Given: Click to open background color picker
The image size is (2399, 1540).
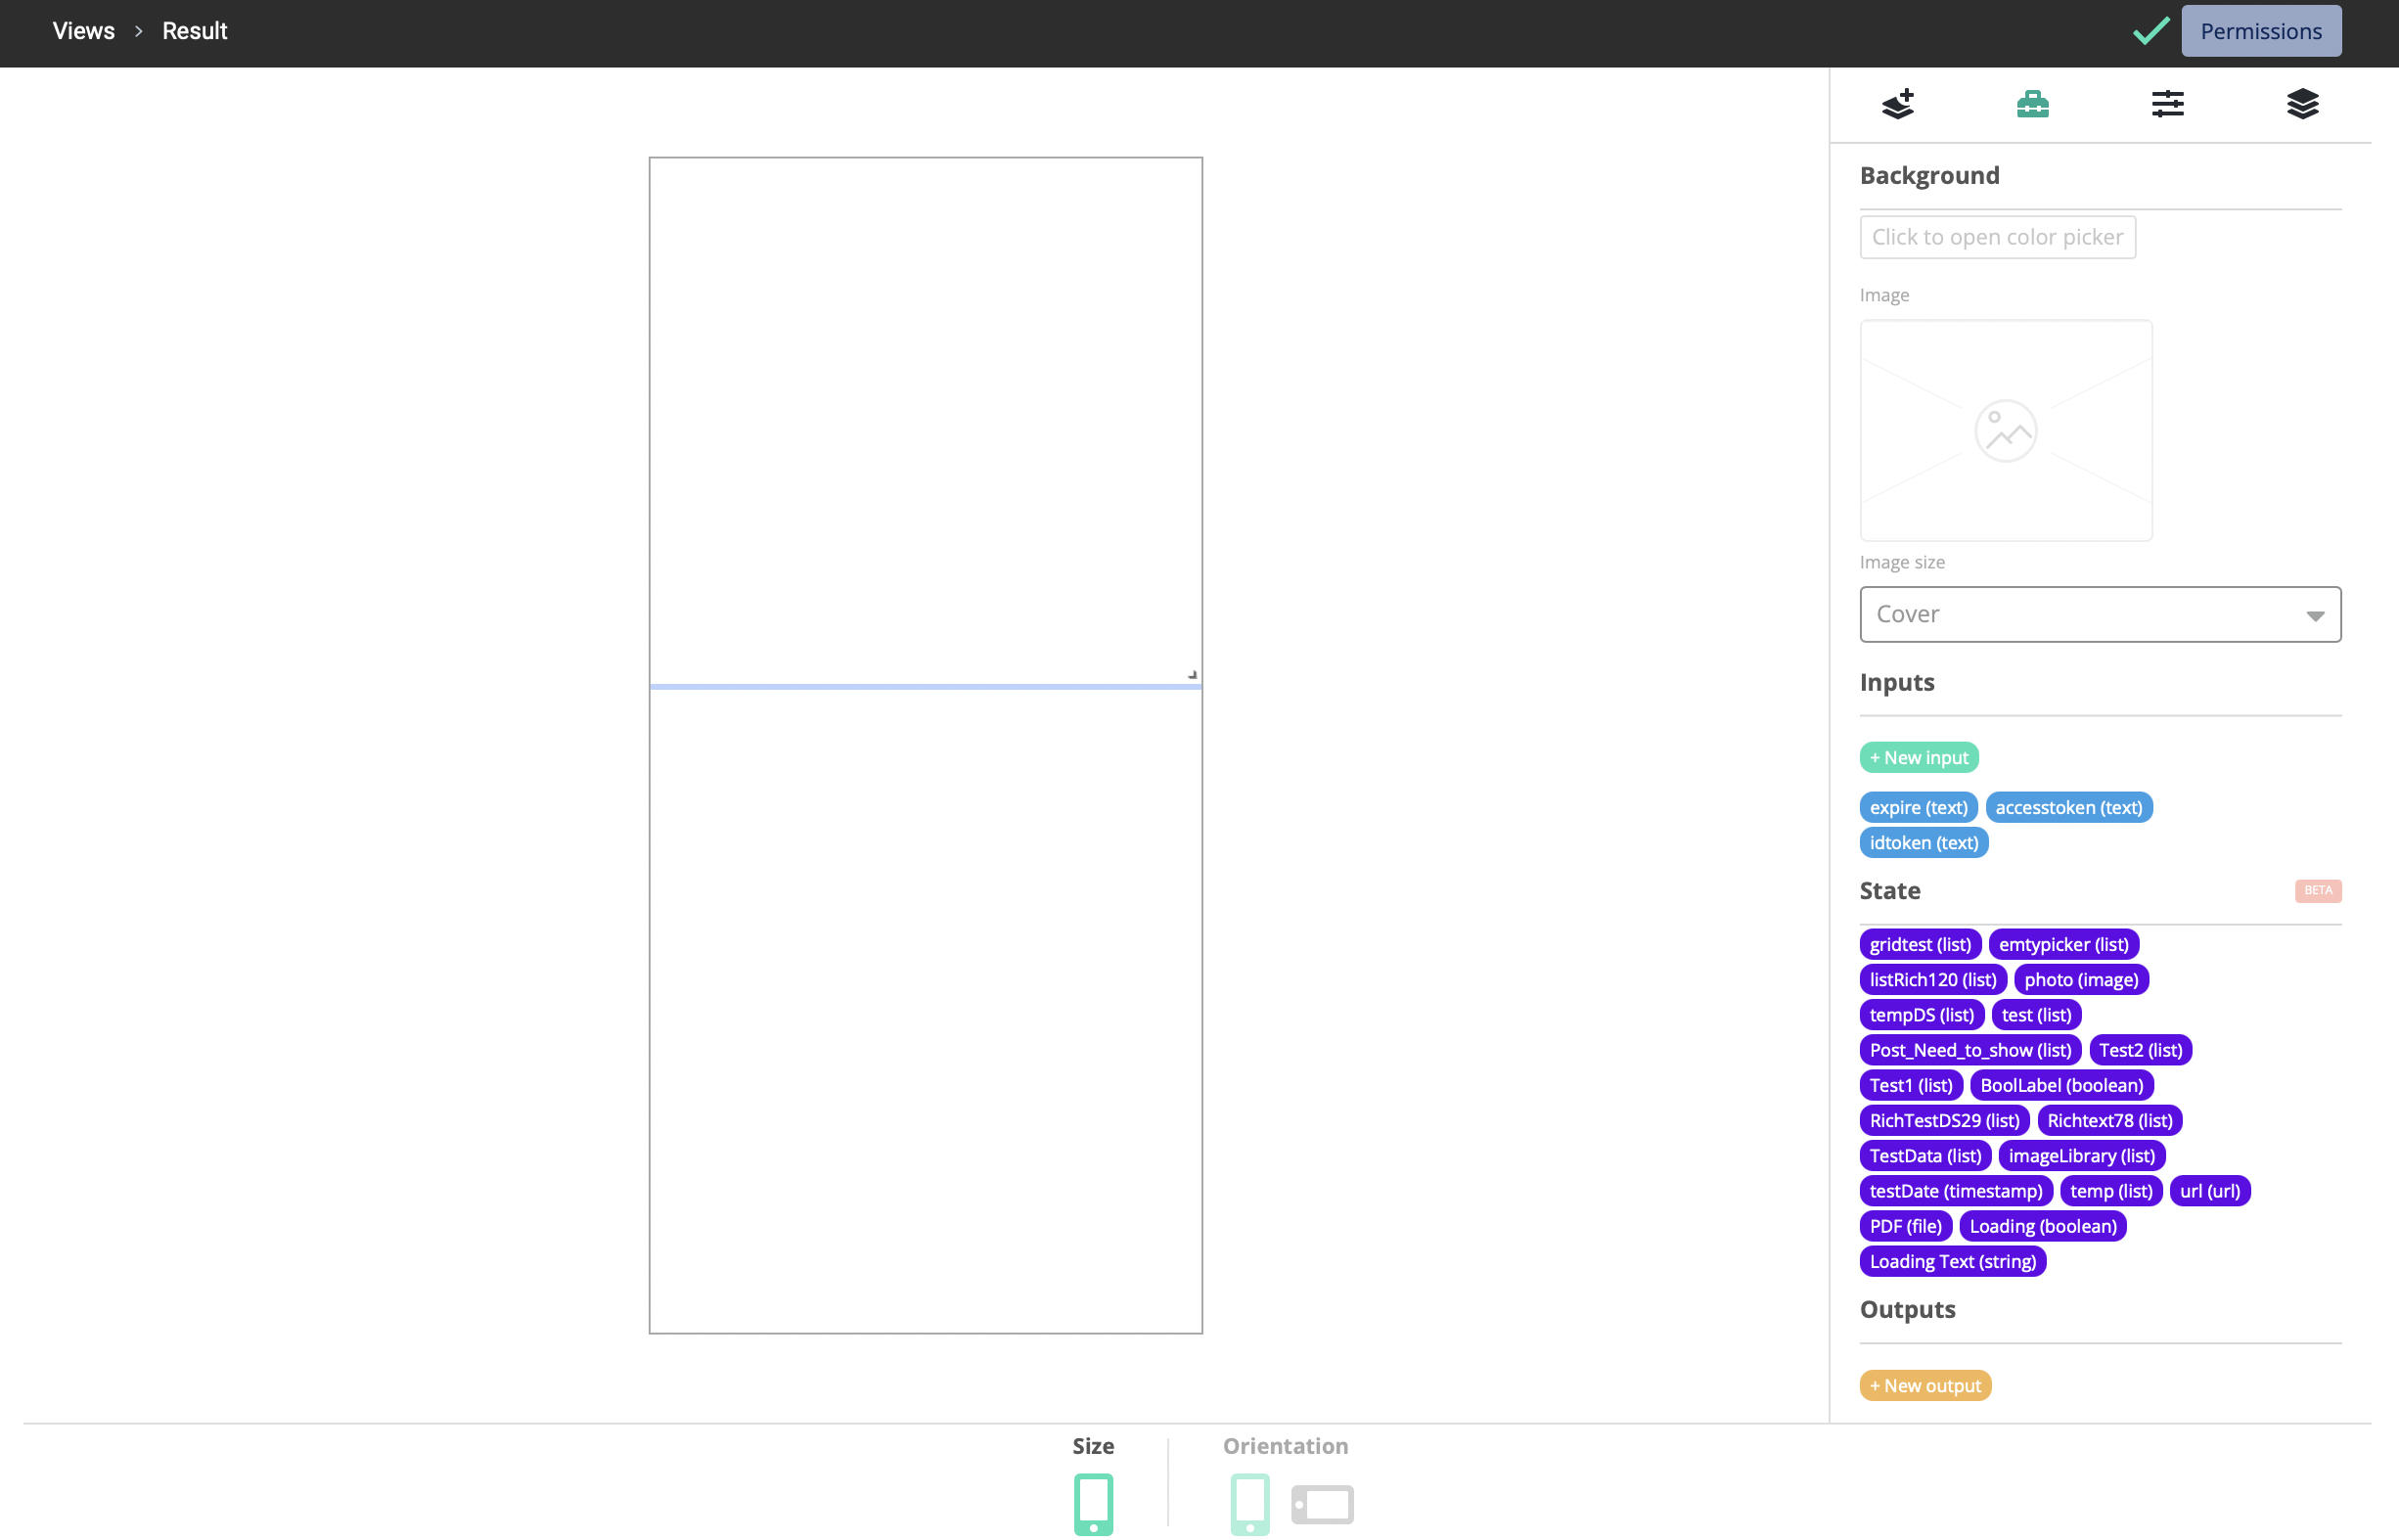Looking at the screenshot, I should tap(1999, 236).
